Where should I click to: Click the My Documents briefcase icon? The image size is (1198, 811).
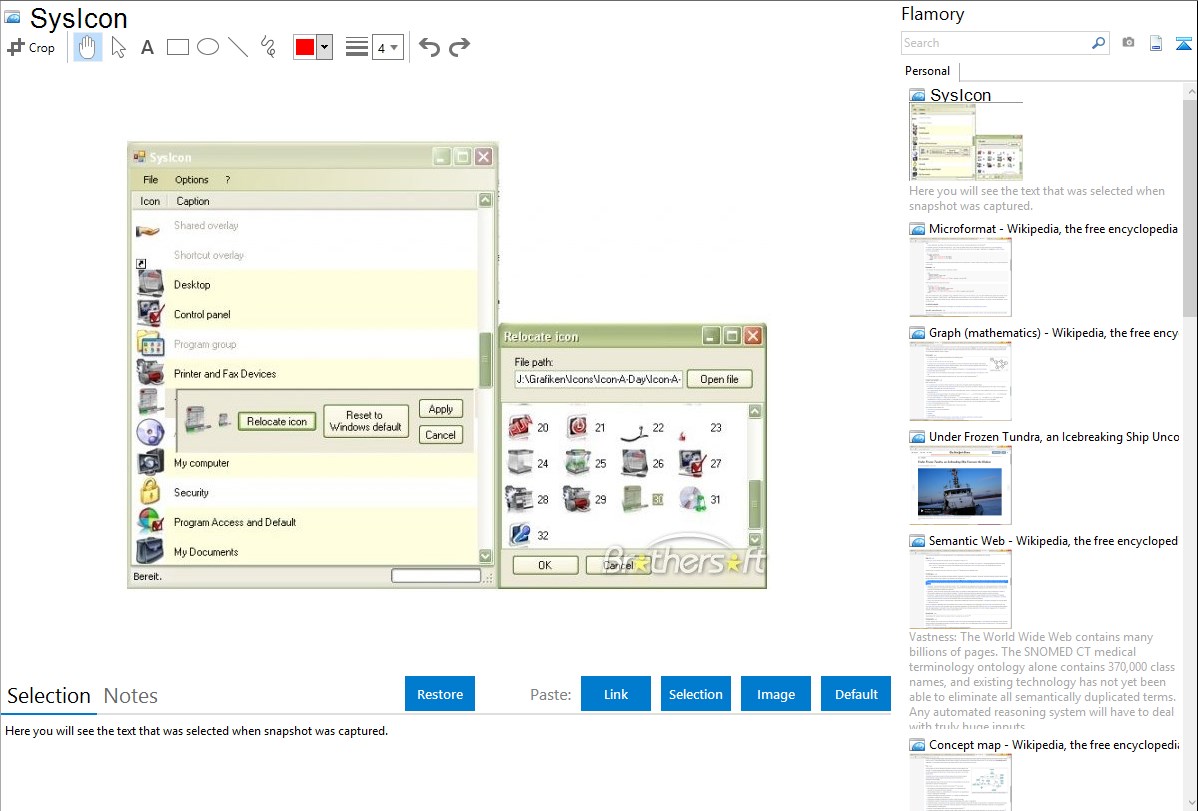click(x=151, y=551)
